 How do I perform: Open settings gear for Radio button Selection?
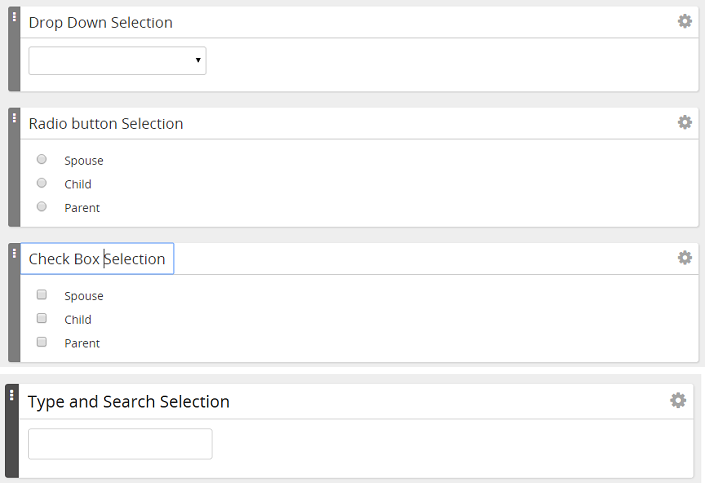pos(684,122)
